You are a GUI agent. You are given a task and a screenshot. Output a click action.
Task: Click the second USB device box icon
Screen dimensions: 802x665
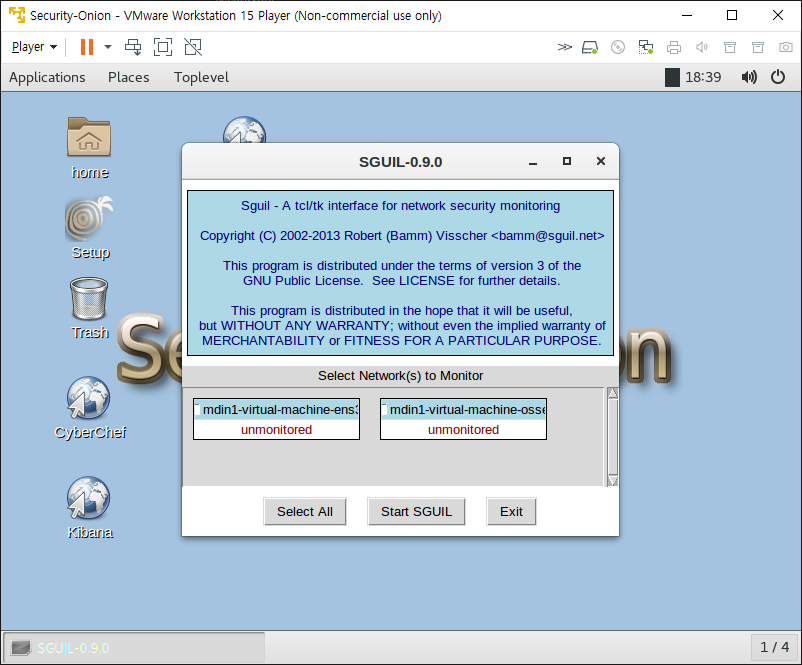pos(758,48)
